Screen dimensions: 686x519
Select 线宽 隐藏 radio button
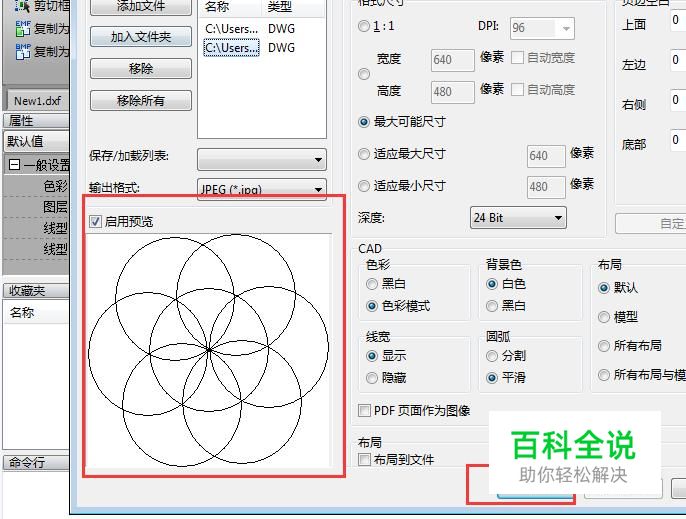pyautogui.click(x=371, y=378)
